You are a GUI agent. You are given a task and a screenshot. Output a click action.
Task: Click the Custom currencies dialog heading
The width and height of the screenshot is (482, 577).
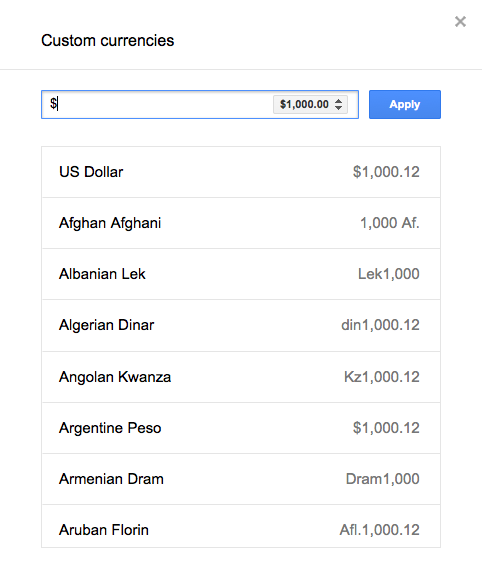click(107, 40)
